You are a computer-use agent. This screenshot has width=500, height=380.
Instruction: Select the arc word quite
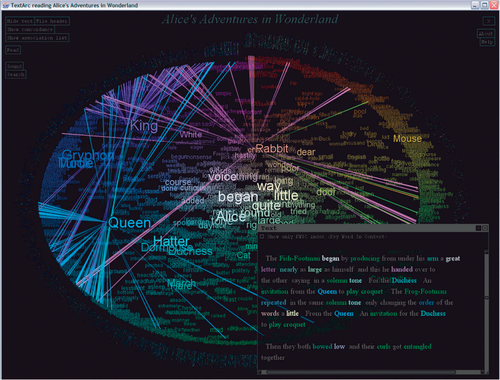tap(266, 206)
